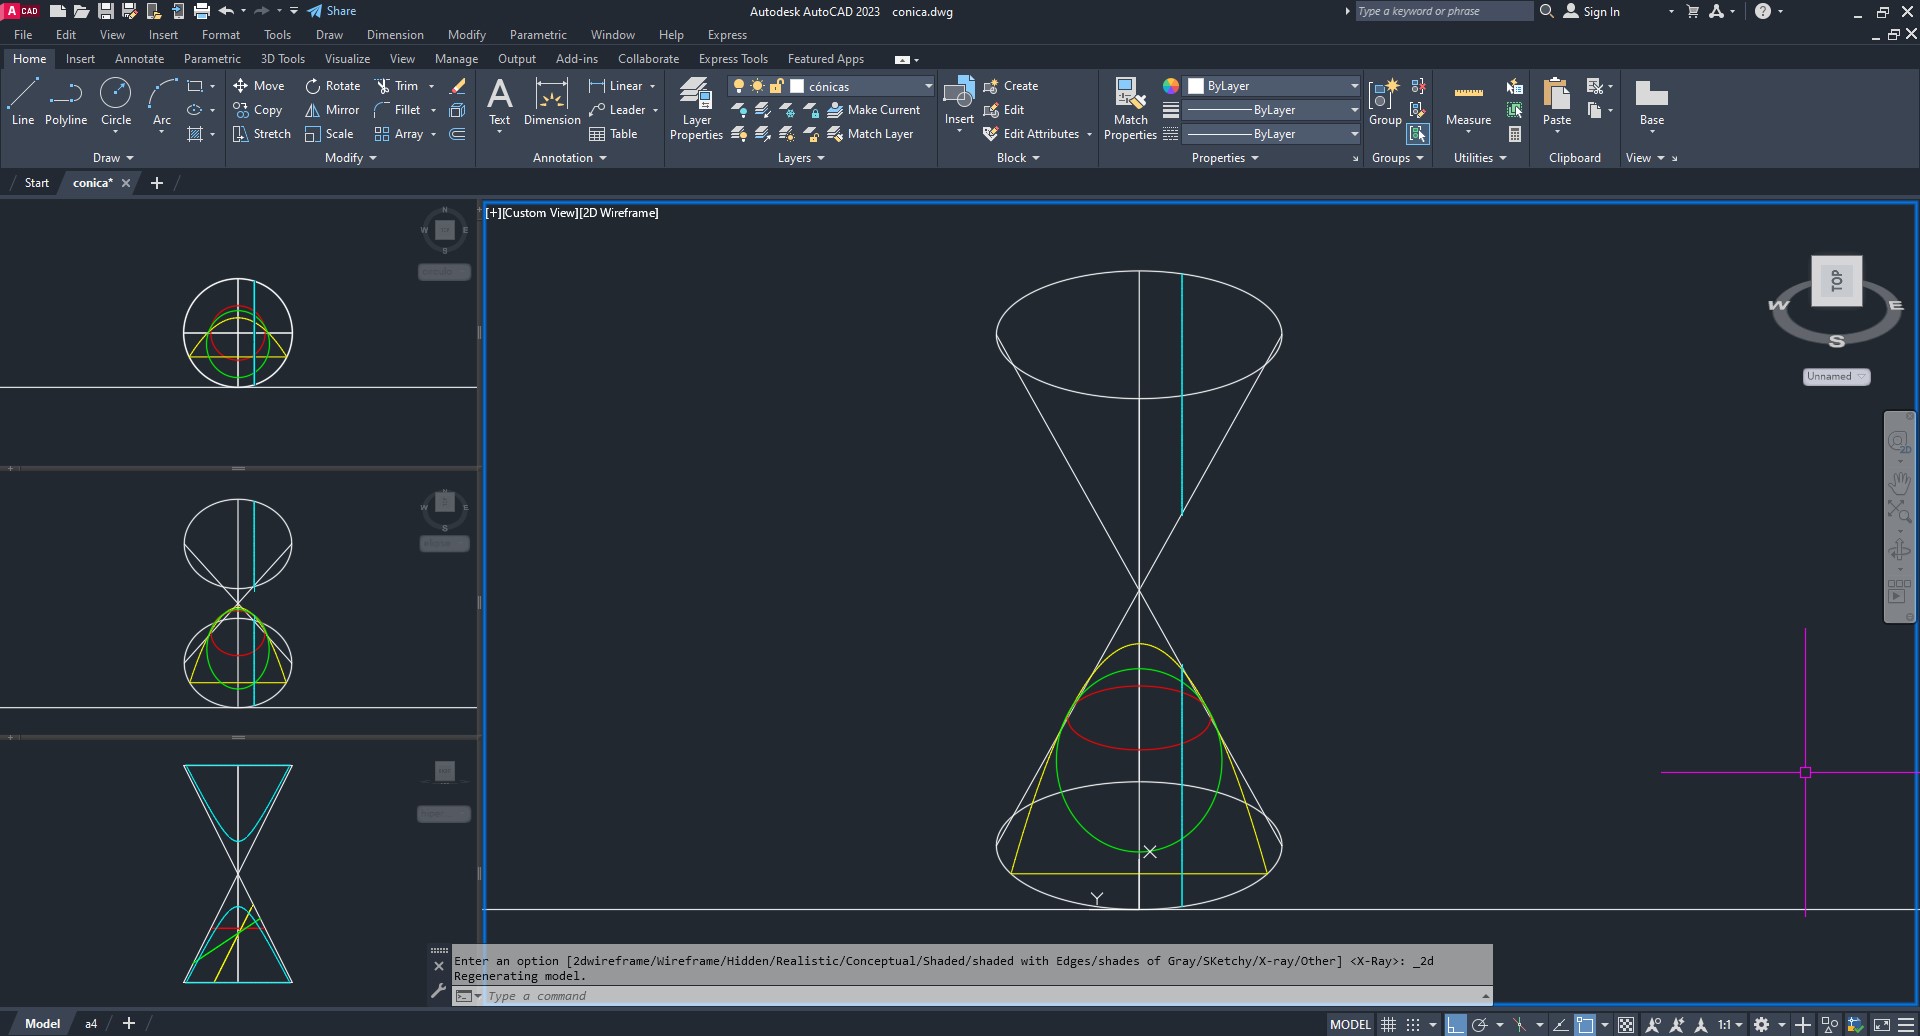The height and width of the screenshot is (1036, 1920).
Task: Select the Line drawing tool
Action: (23, 102)
